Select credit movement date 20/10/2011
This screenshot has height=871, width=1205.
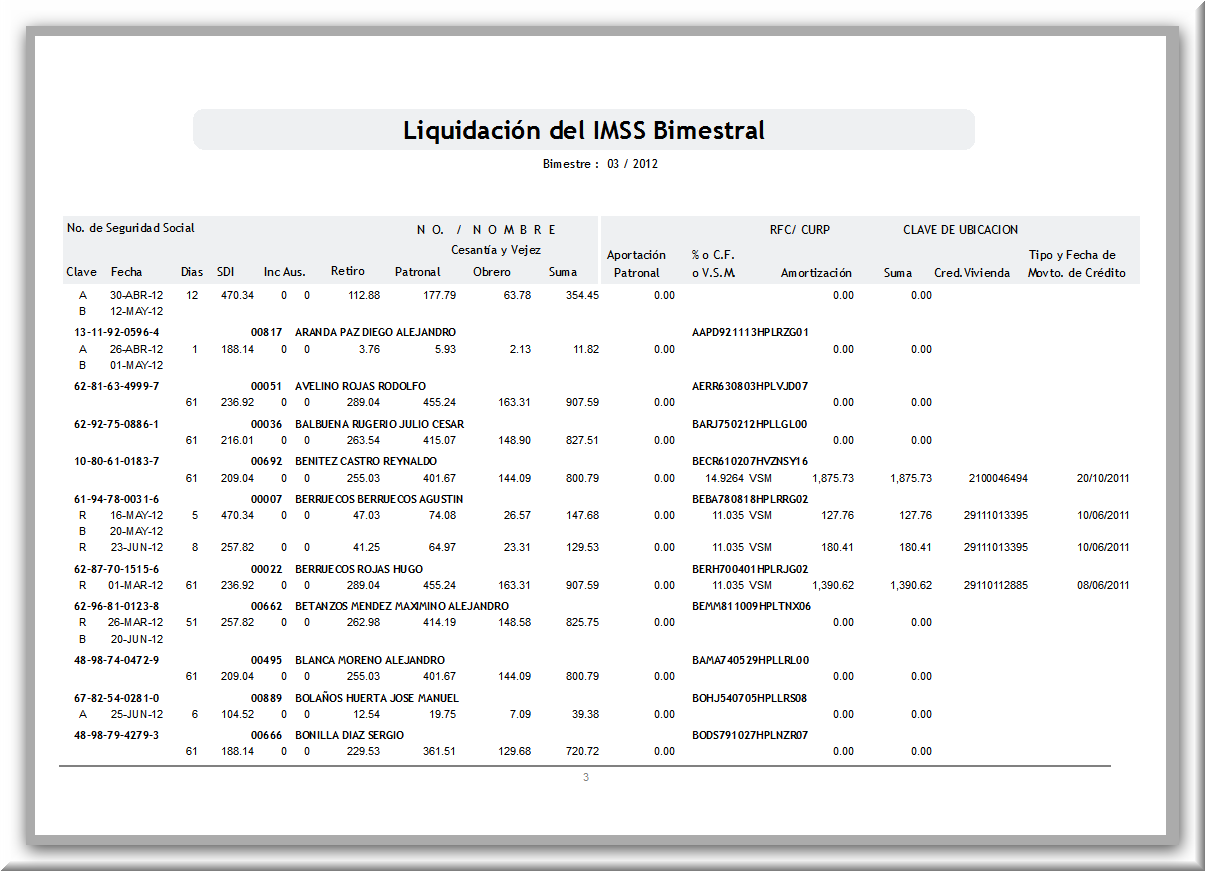[1103, 478]
